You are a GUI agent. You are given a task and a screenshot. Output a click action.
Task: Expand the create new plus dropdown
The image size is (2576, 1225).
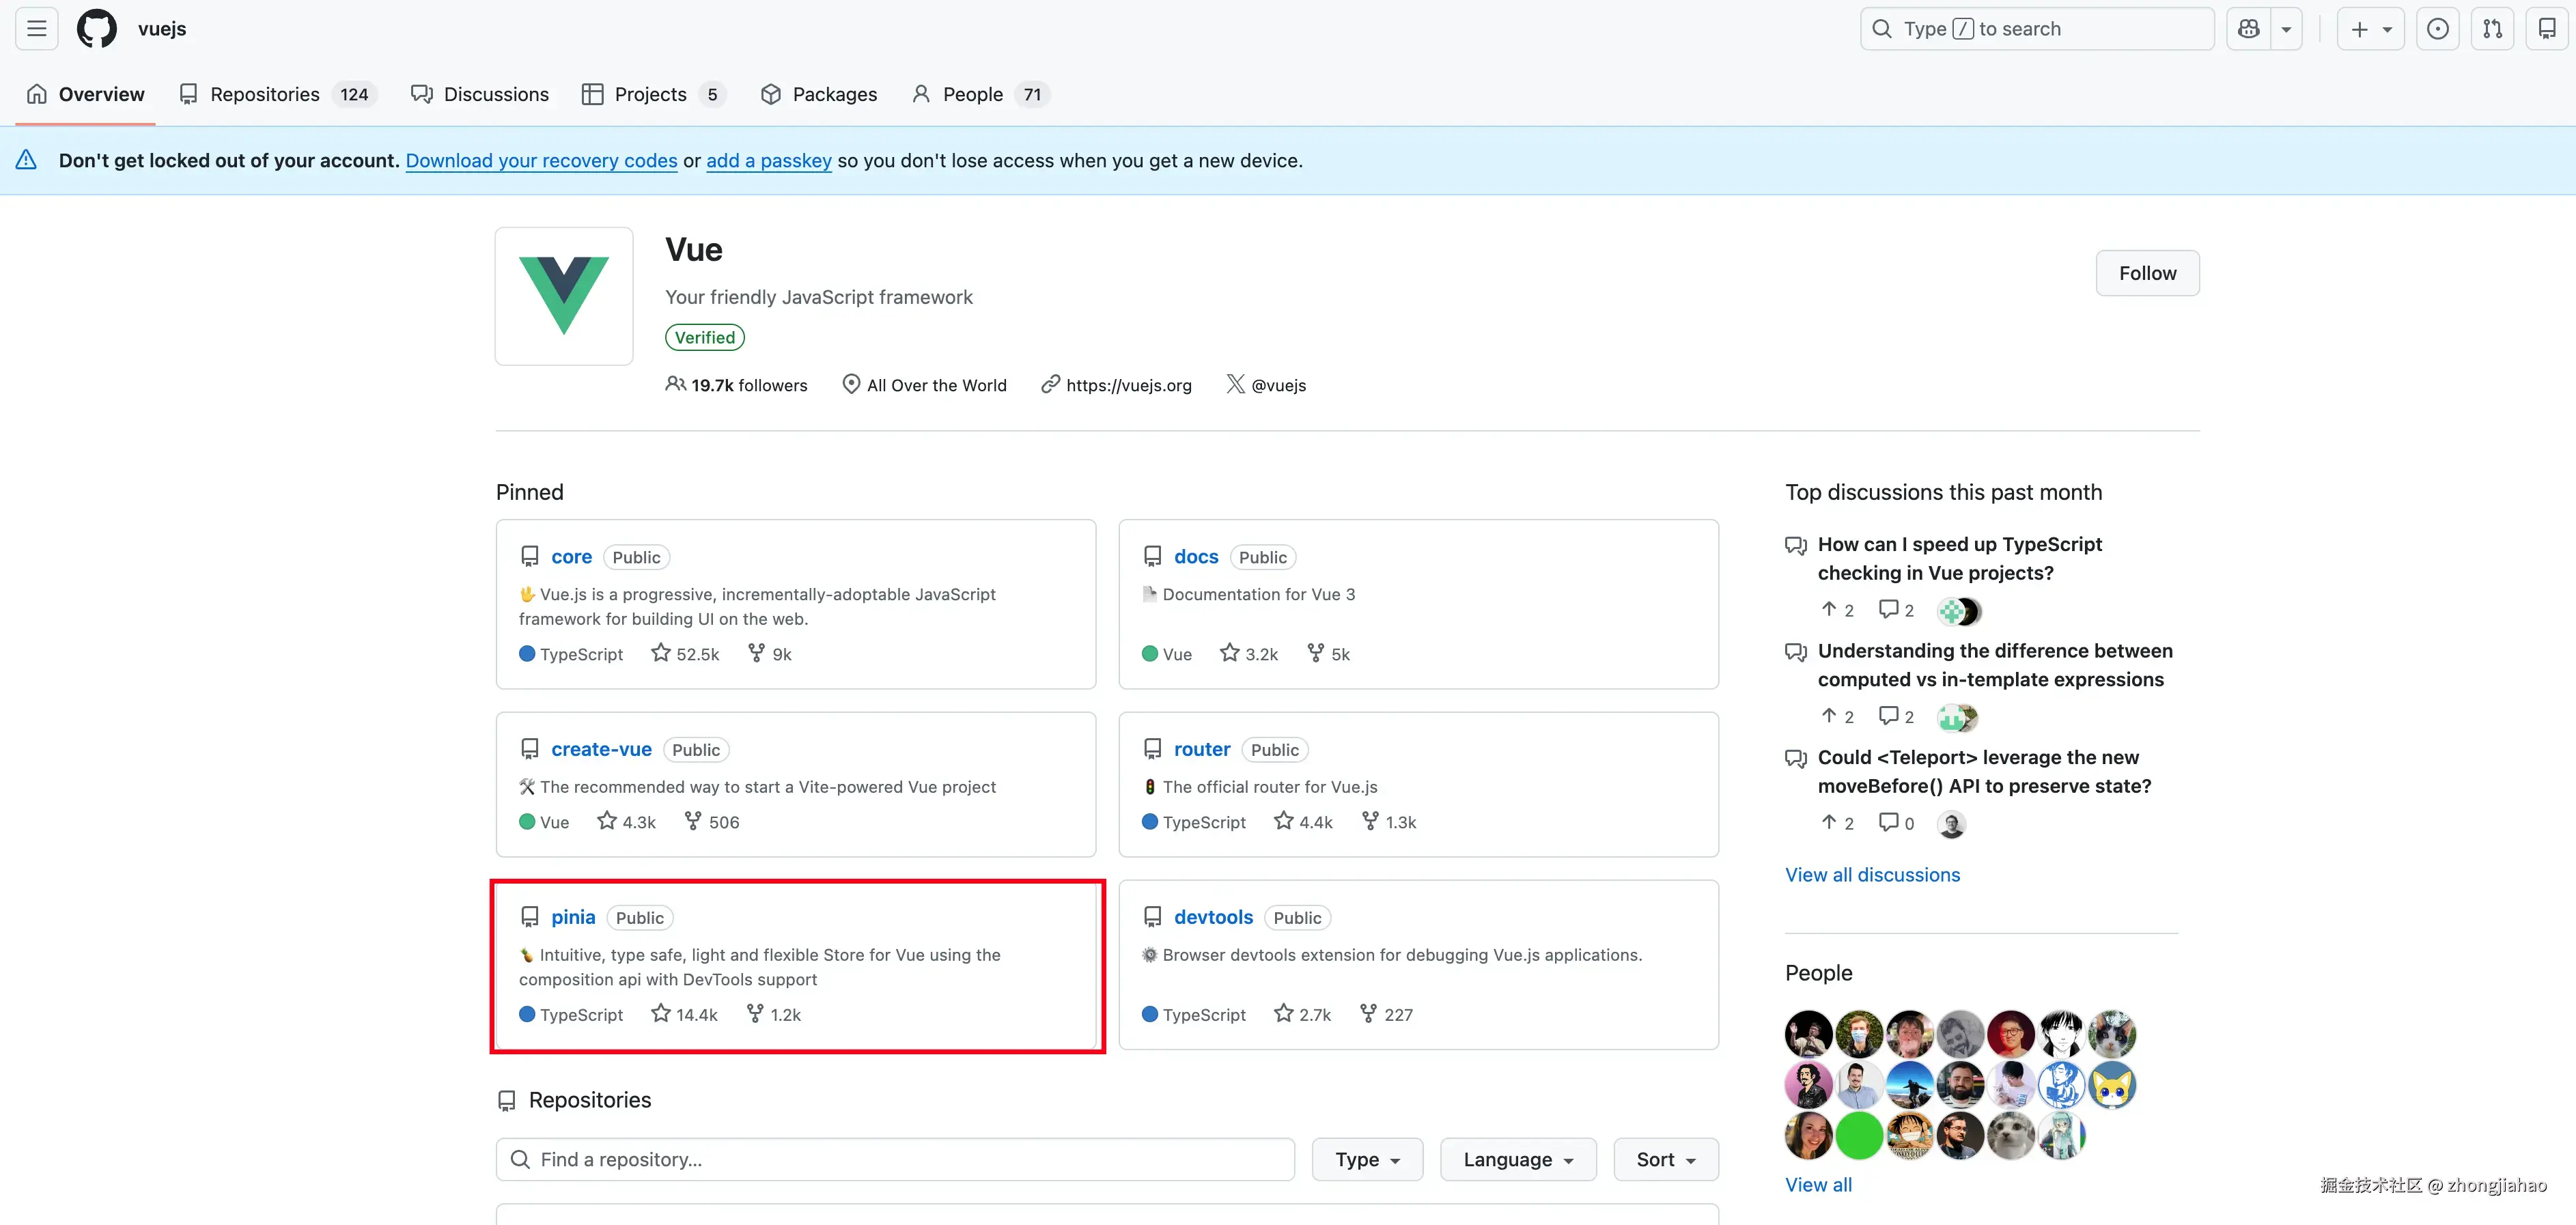pyautogui.click(x=2370, y=29)
